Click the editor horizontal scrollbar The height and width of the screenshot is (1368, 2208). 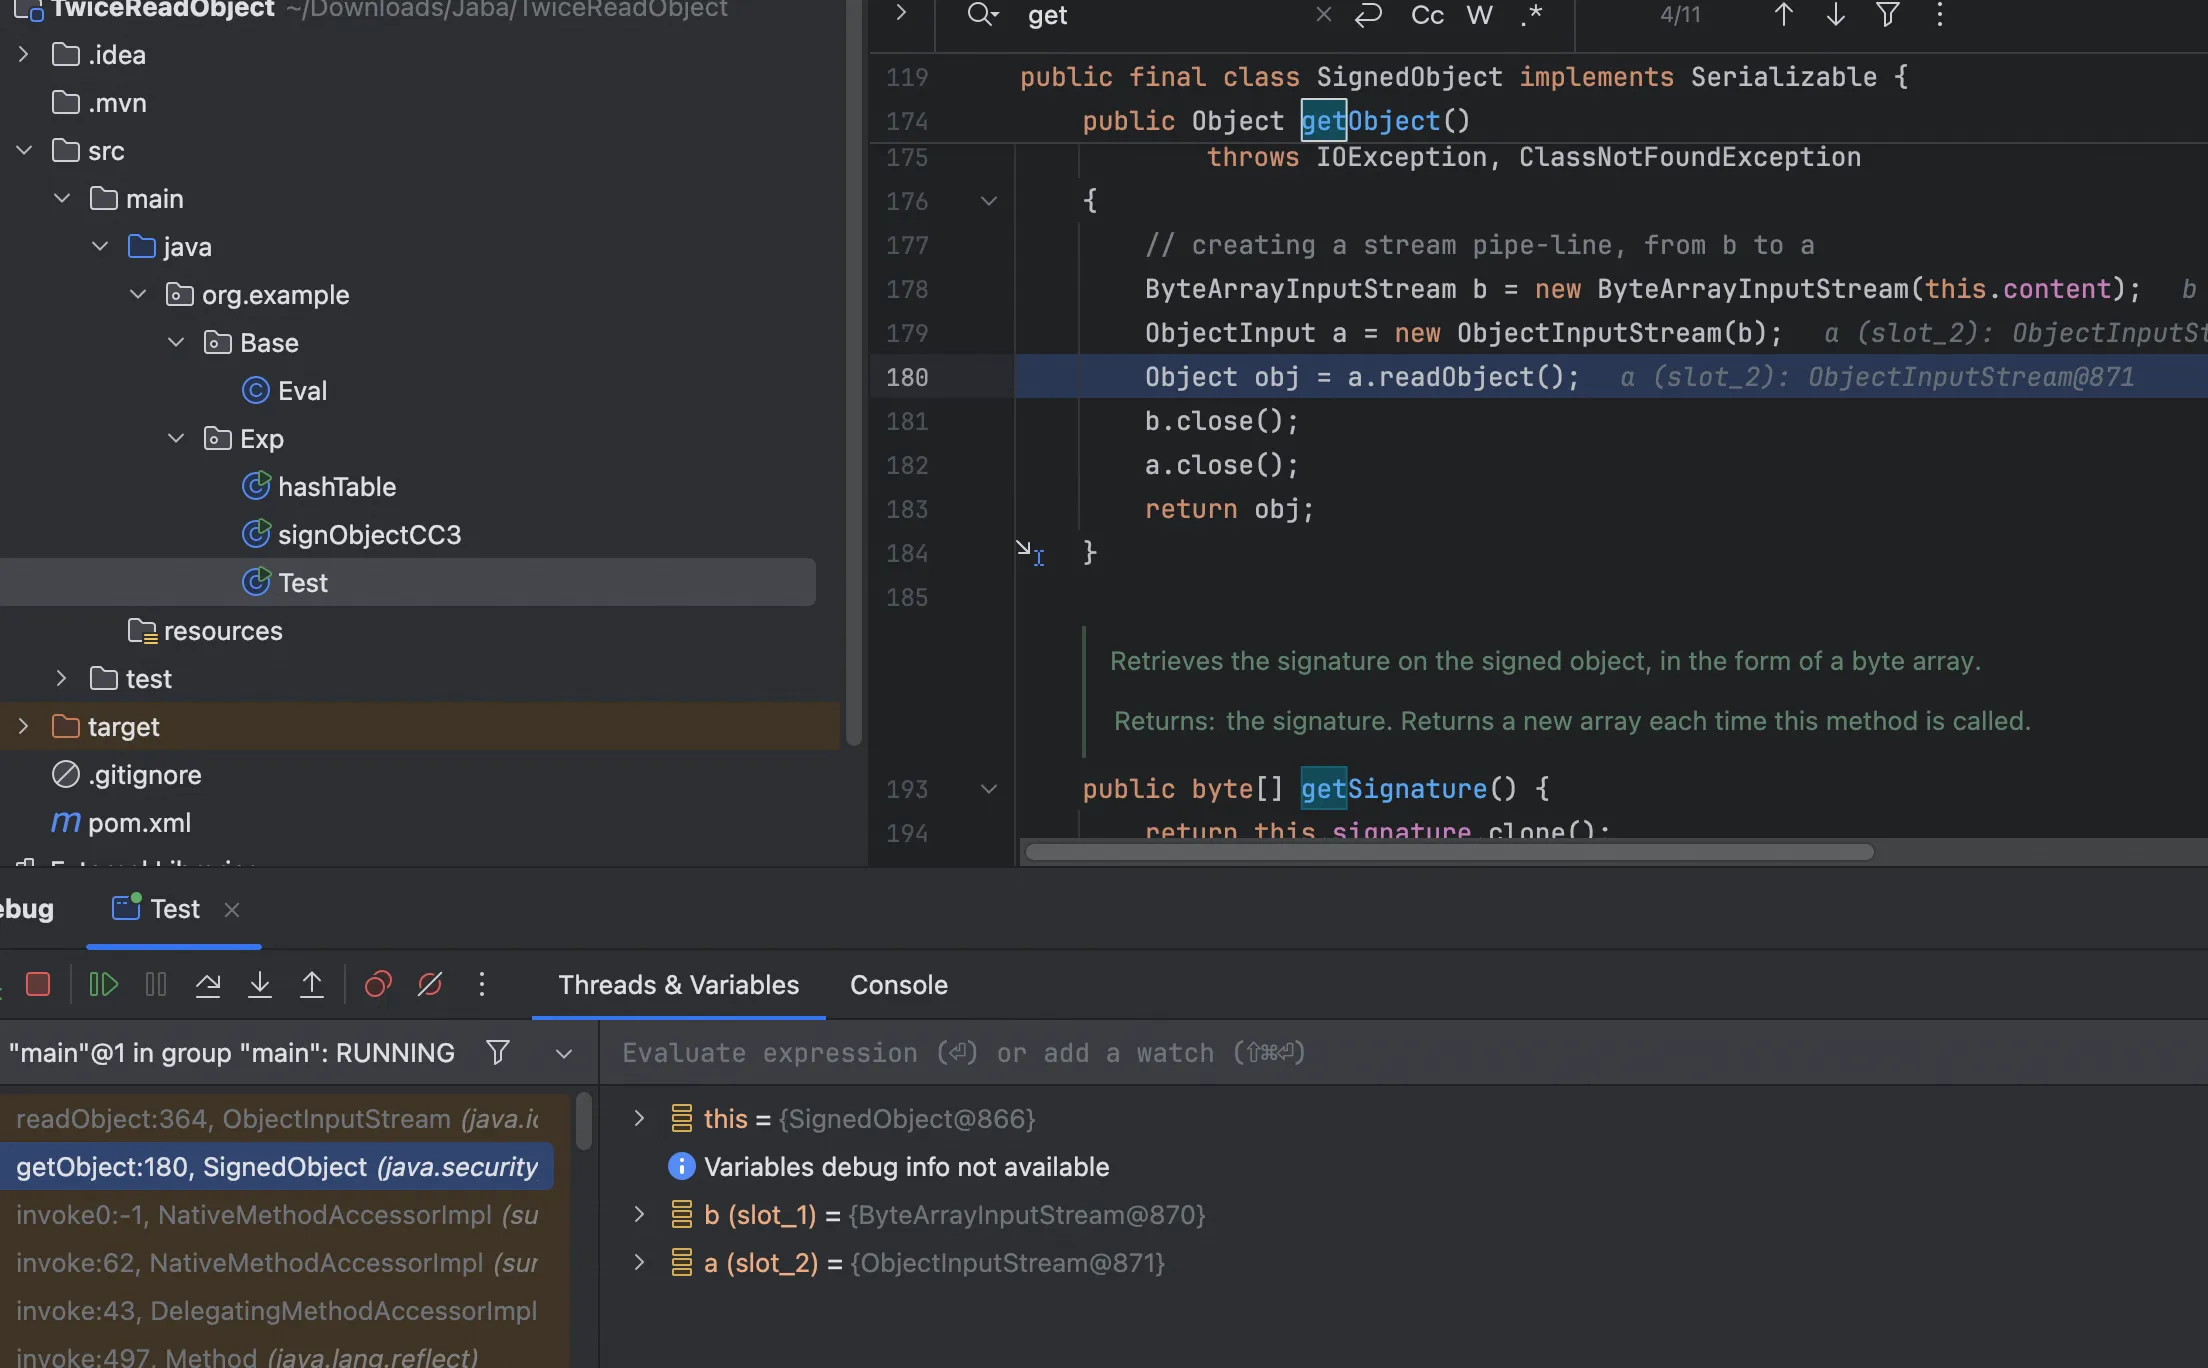pos(1448,852)
